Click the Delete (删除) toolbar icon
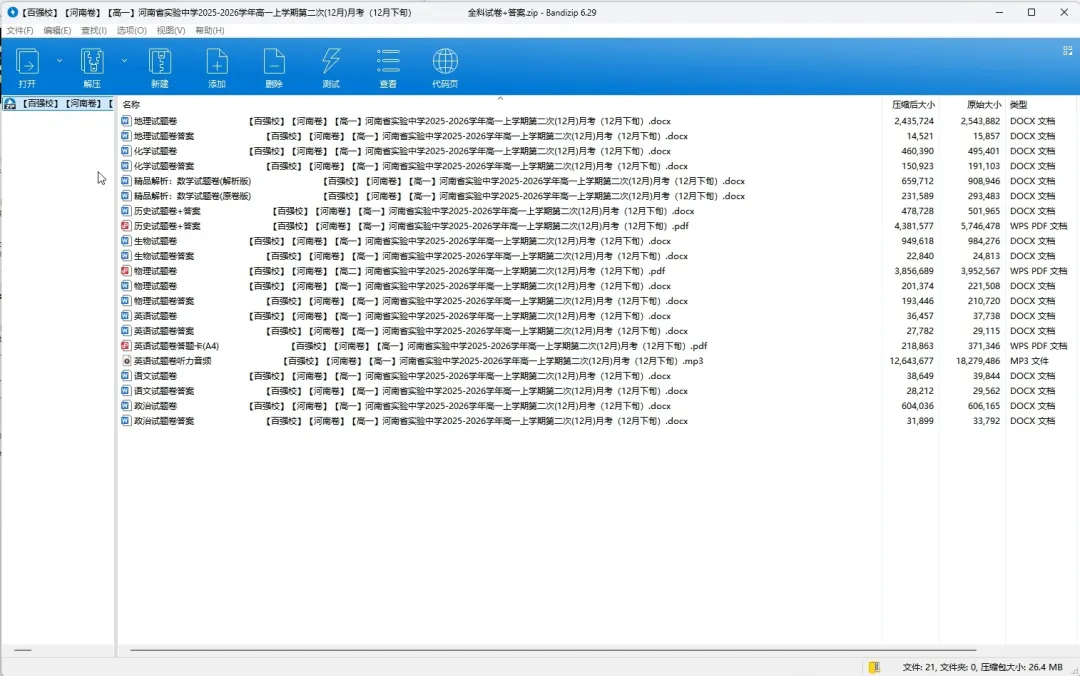Screen dimensions: 1080x676 pyautogui.click(x=274, y=68)
